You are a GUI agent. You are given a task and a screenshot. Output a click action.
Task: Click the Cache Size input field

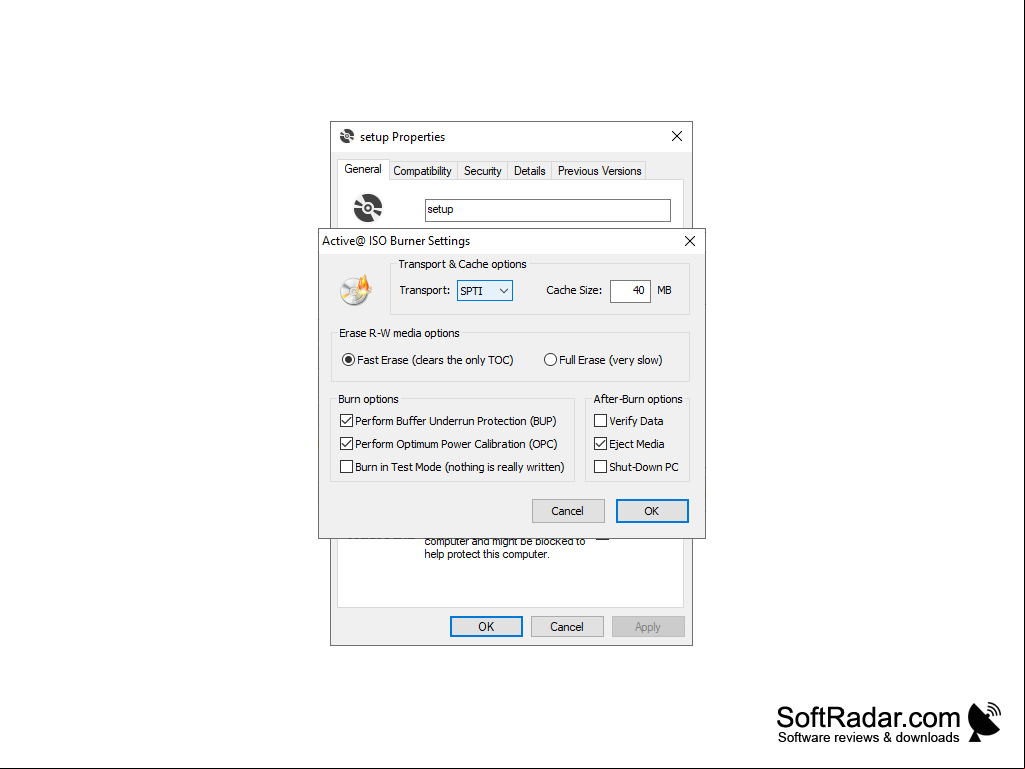630,291
